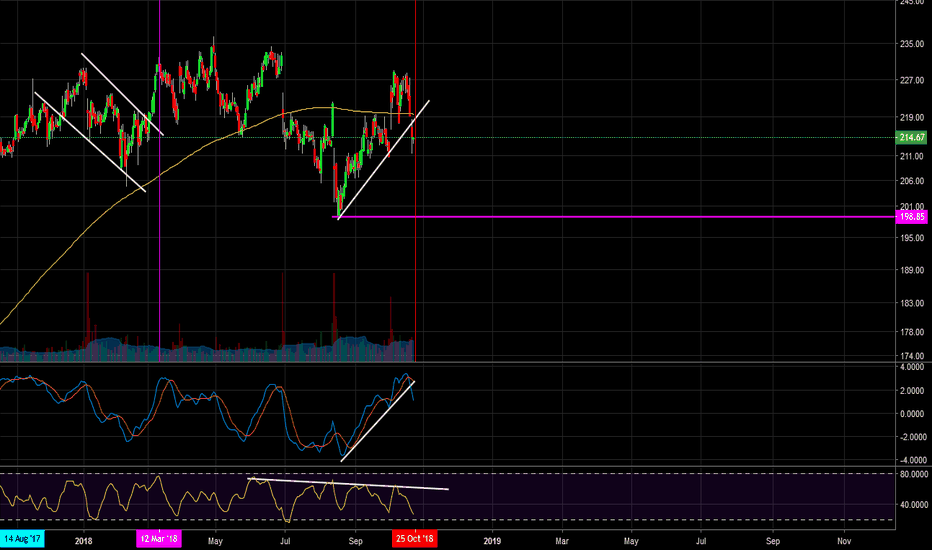Click the magenta 198.85 price label

pyautogui.click(x=911, y=217)
